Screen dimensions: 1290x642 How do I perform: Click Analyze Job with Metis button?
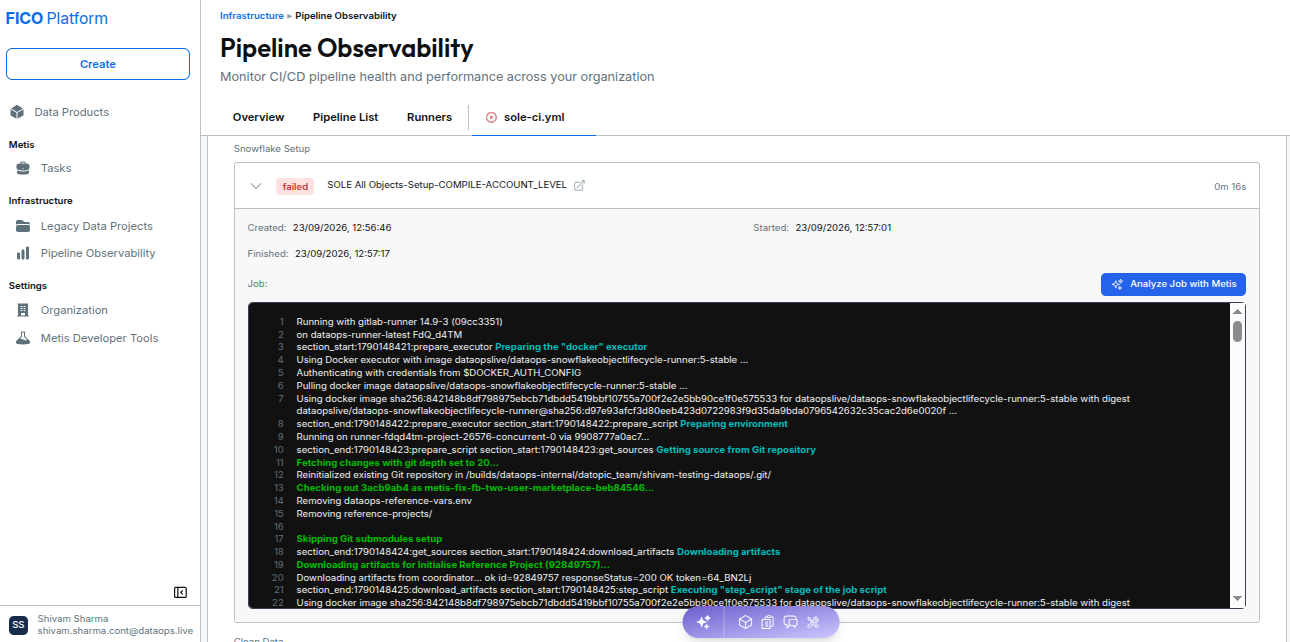tap(1173, 284)
